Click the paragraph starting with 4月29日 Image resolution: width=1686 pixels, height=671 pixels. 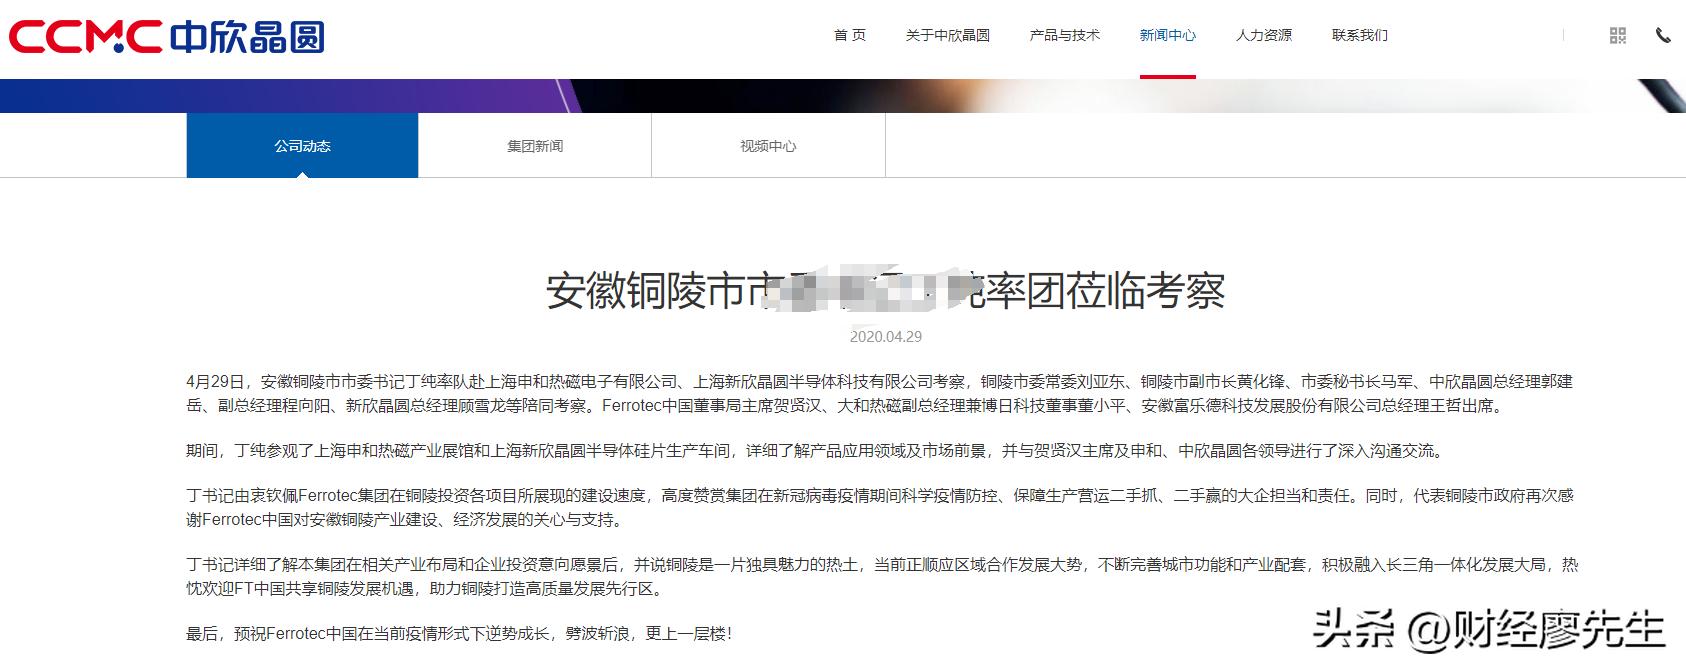click(x=879, y=394)
